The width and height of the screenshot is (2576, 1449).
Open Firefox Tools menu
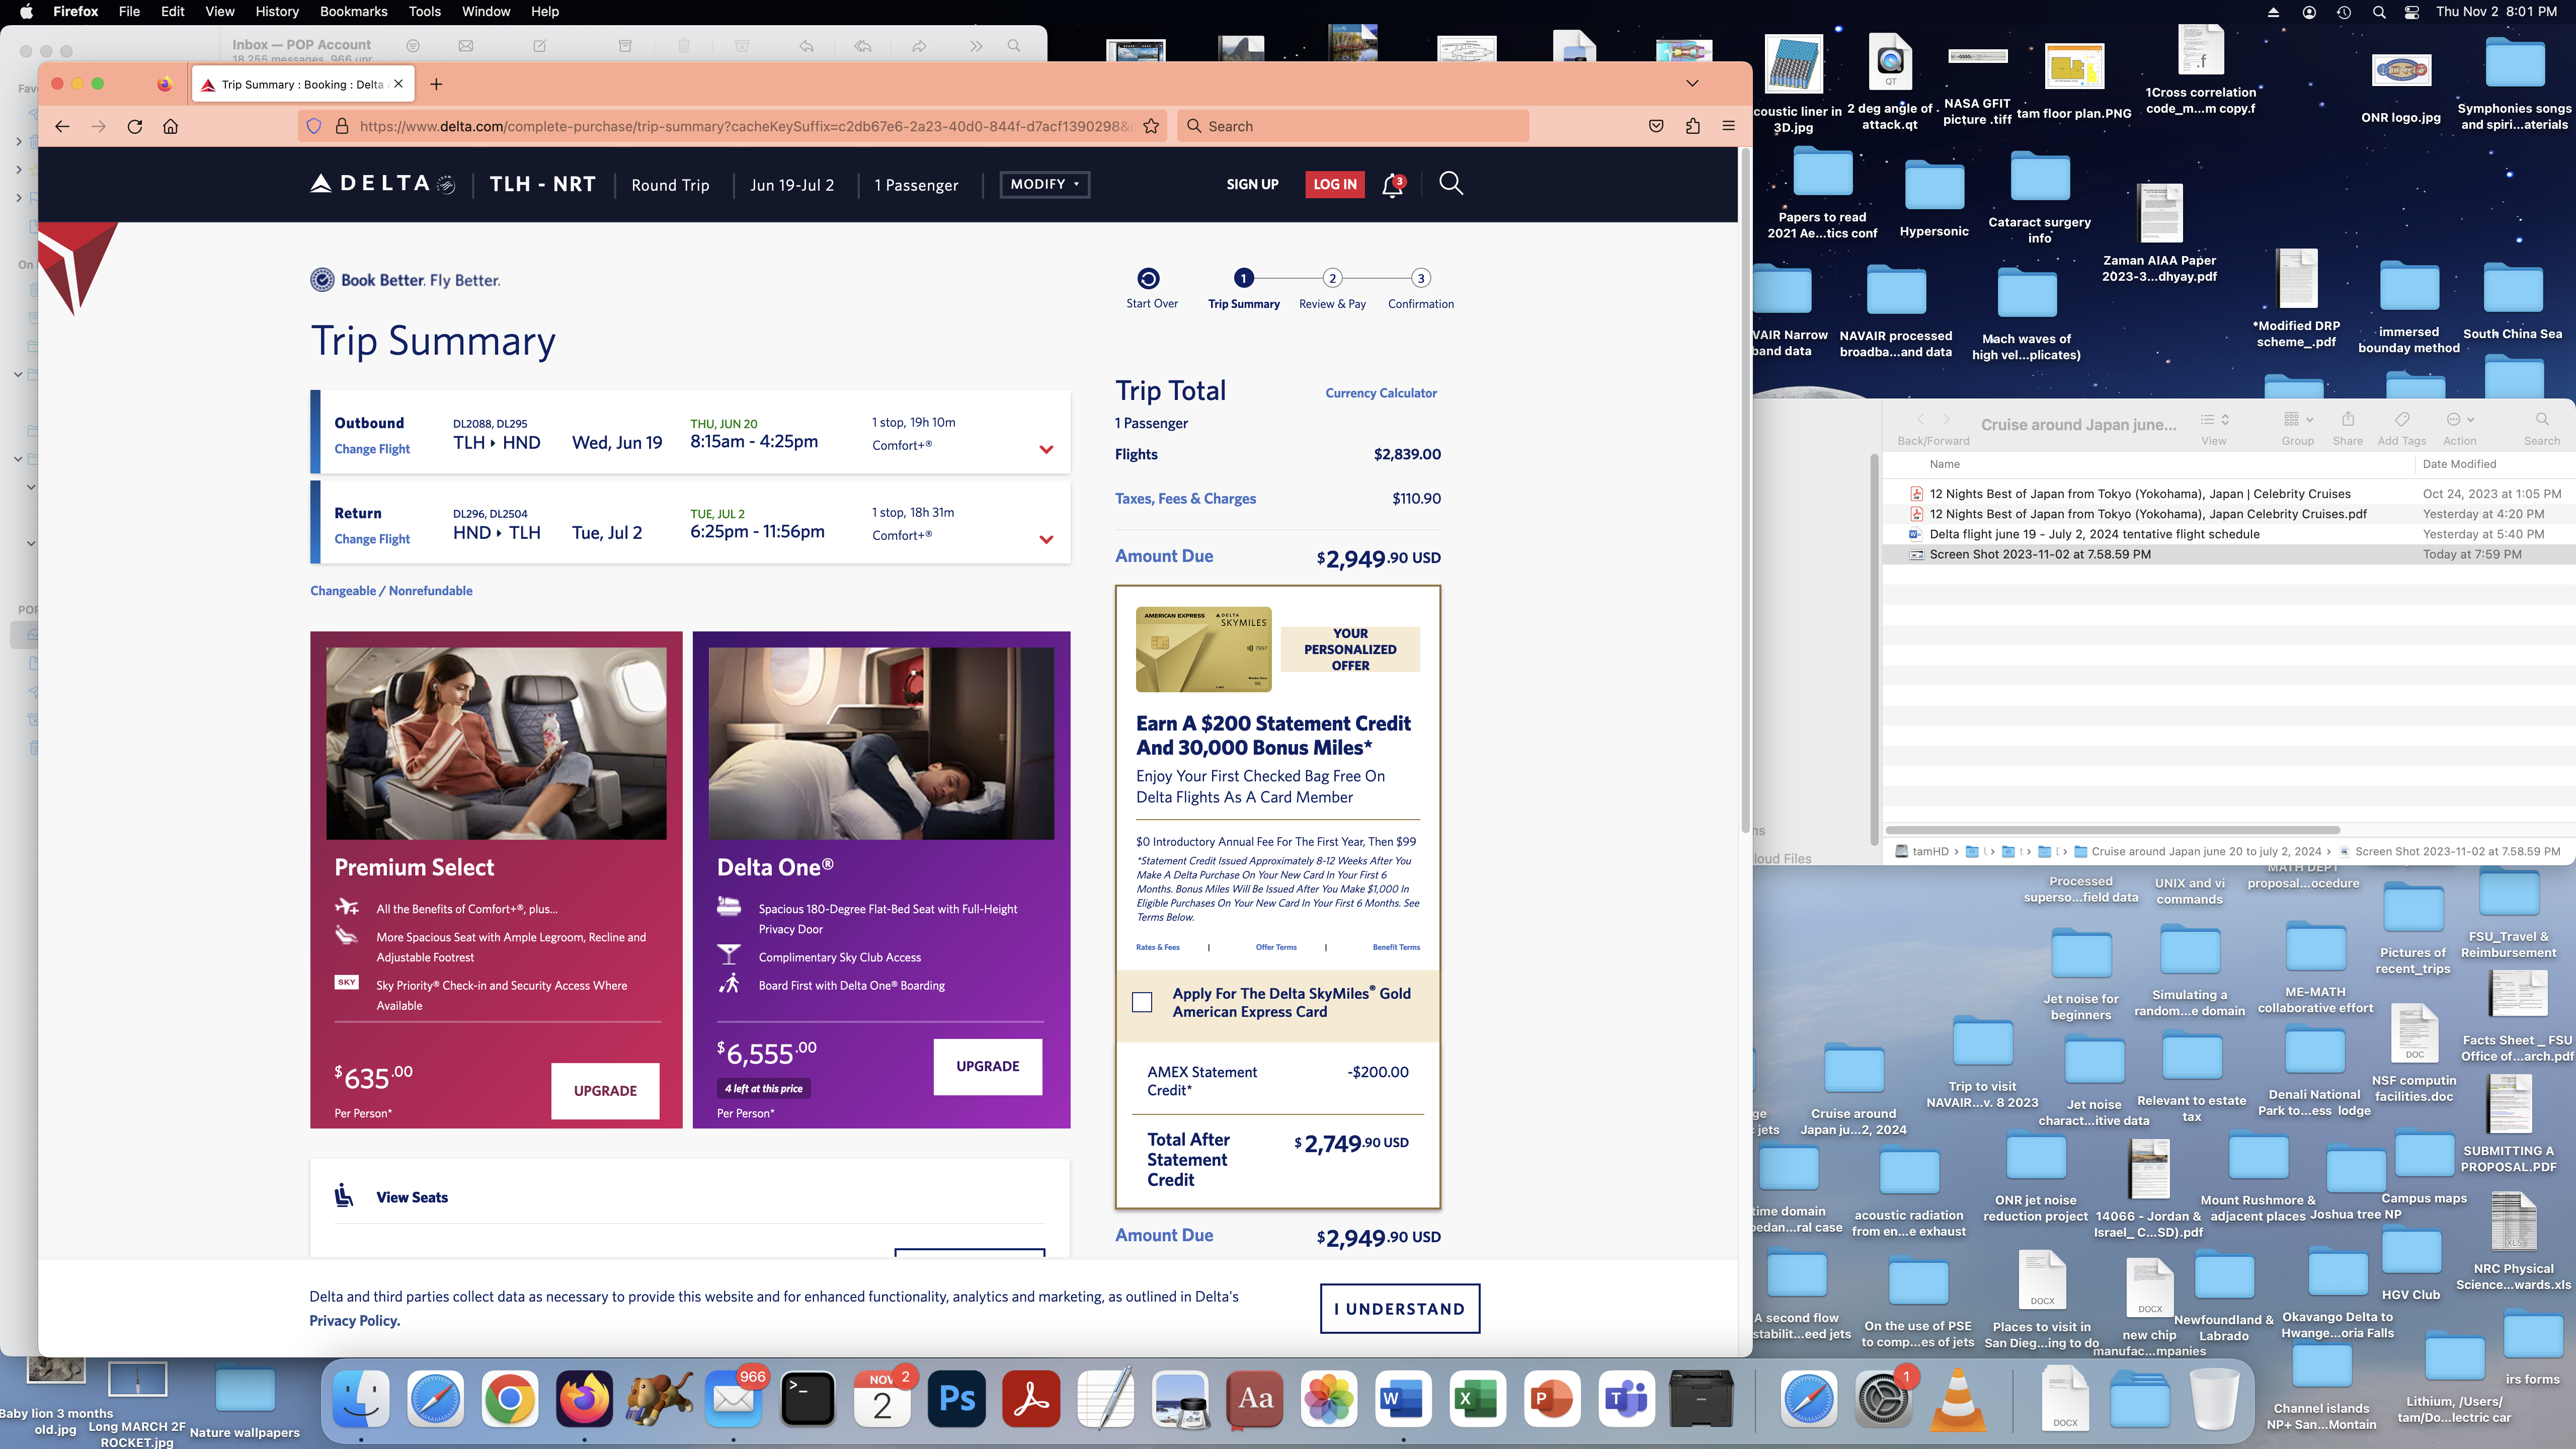pyautogui.click(x=424, y=11)
